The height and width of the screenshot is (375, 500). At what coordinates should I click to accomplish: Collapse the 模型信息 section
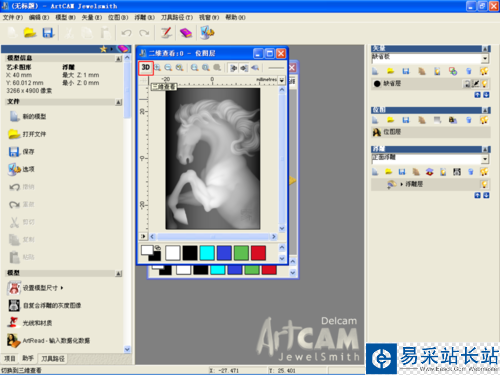tap(119, 59)
